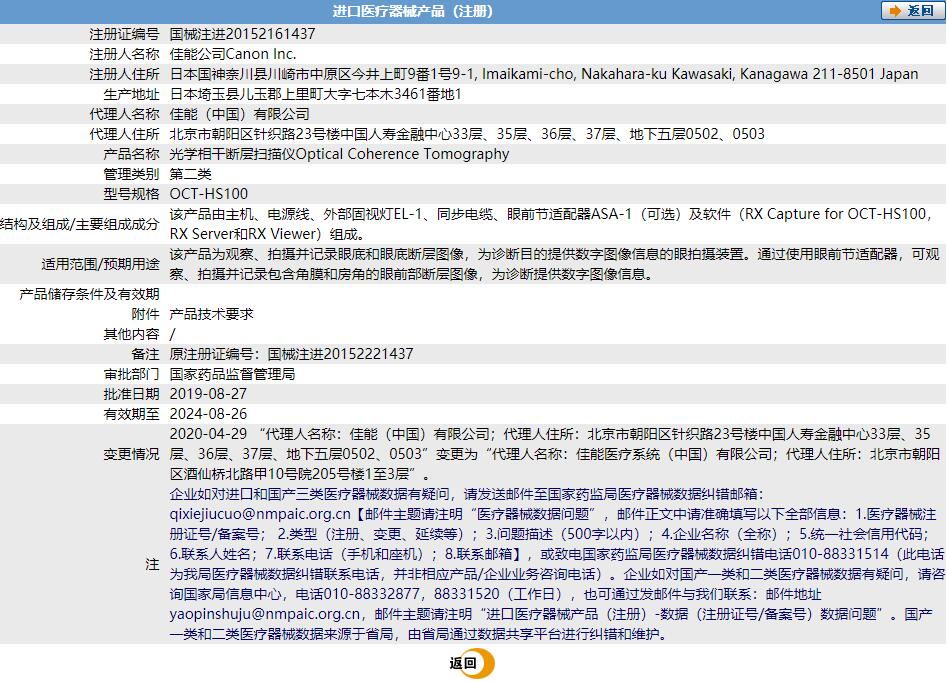Click the label 审批部门

pyautogui.click(x=132, y=374)
